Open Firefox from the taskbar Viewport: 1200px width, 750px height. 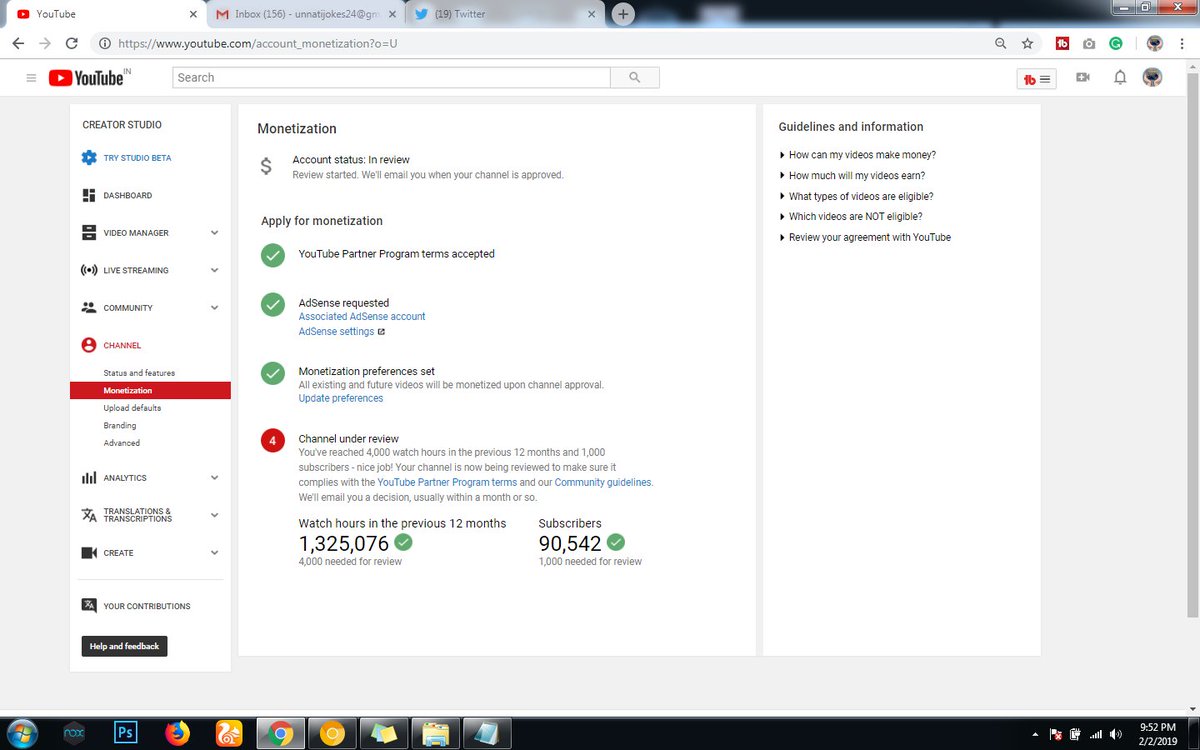pyautogui.click(x=178, y=732)
